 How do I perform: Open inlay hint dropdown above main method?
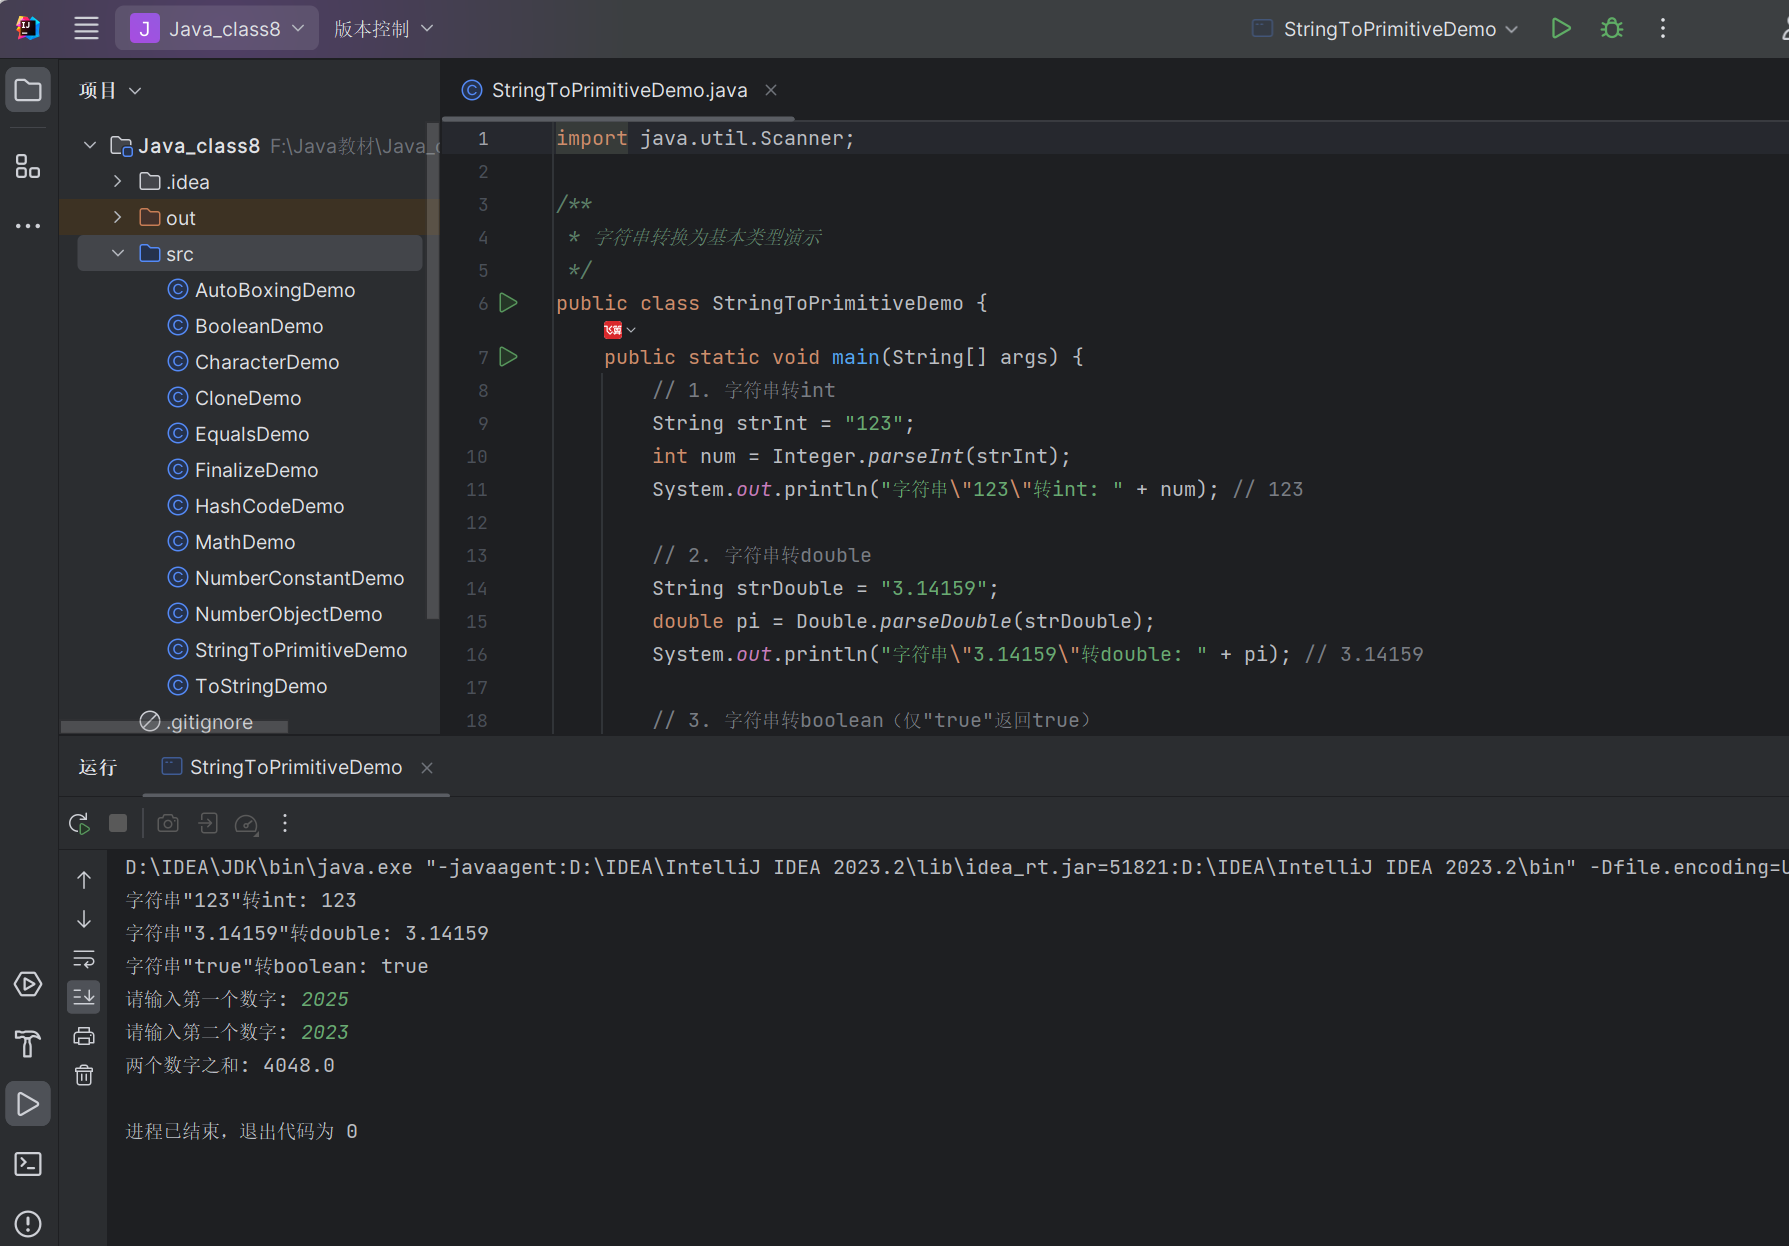620,330
